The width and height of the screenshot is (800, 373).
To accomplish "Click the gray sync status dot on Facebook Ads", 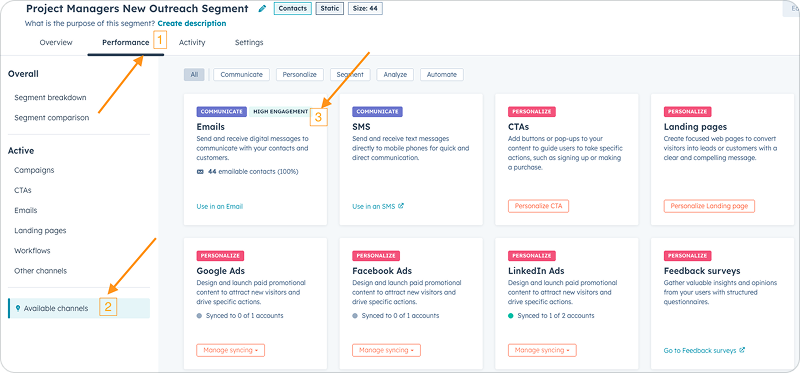I will coord(355,316).
